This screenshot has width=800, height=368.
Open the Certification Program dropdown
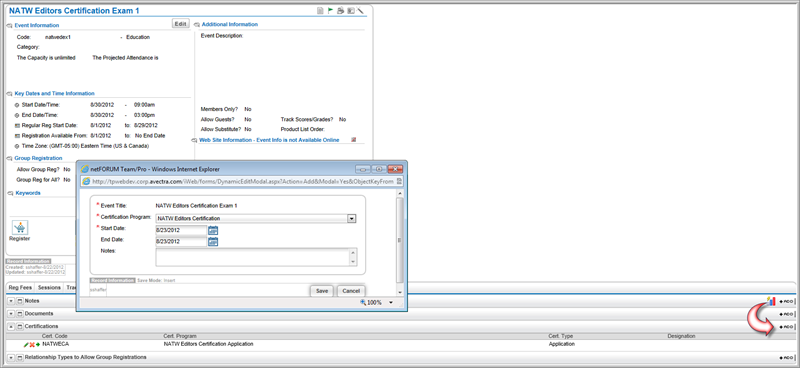[351, 219]
